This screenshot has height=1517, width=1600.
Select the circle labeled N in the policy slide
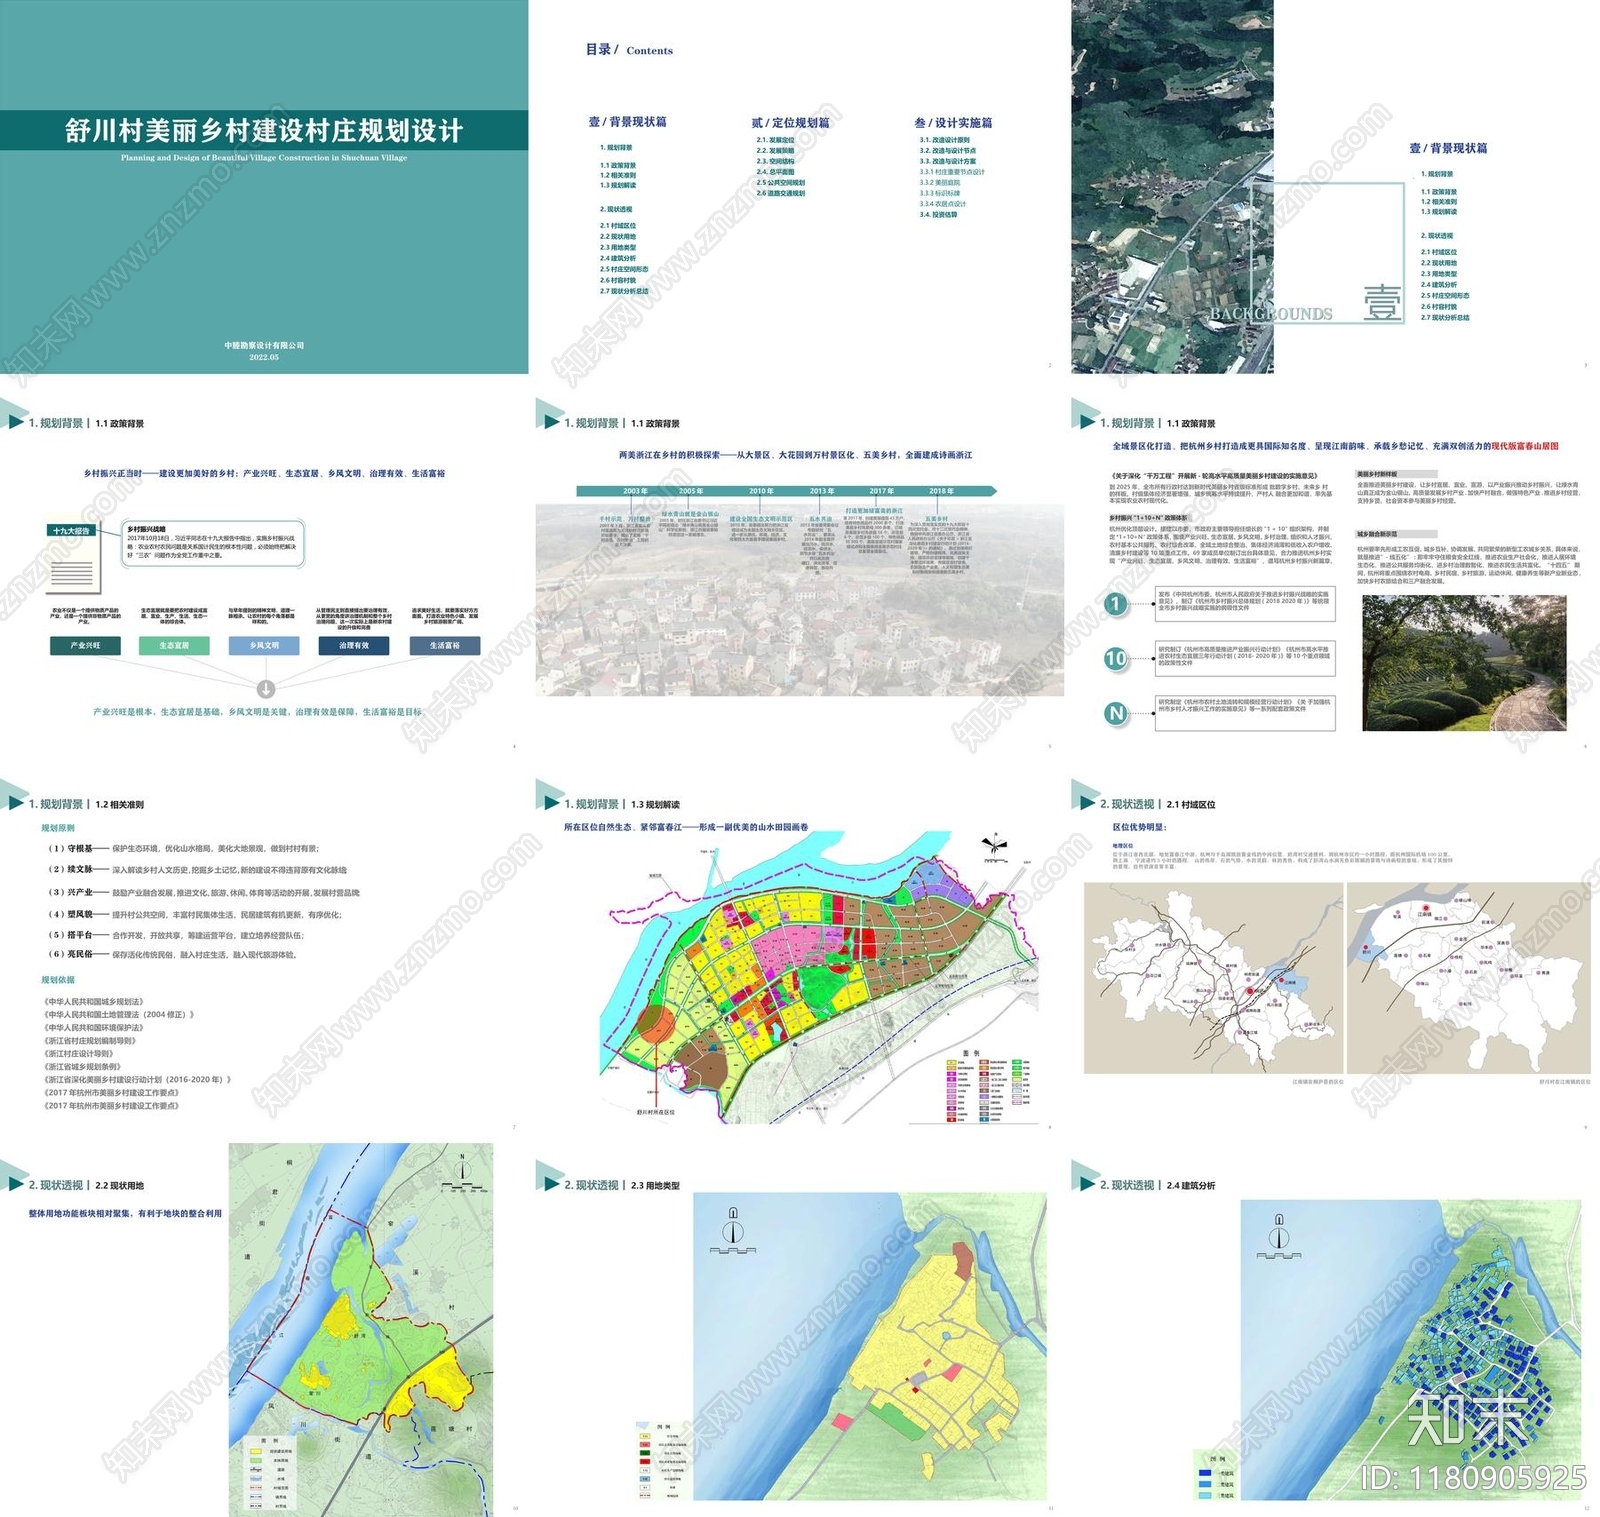coord(1116,713)
